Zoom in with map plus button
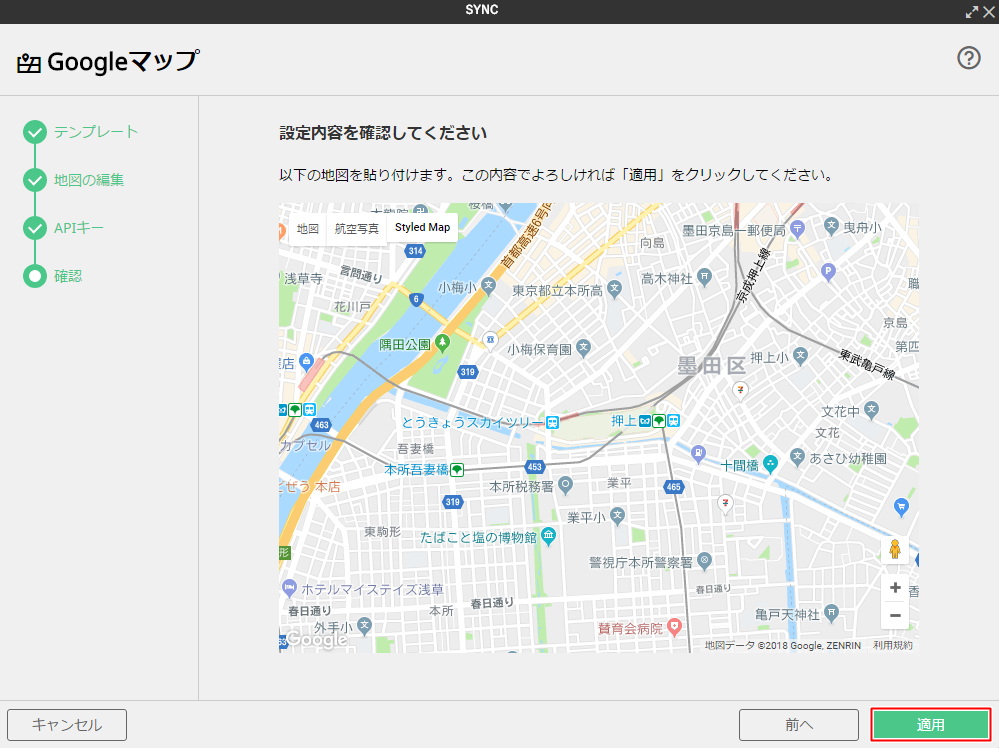Image resolution: width=999 pixels, height=748 pixels. [x=895, y=587]
